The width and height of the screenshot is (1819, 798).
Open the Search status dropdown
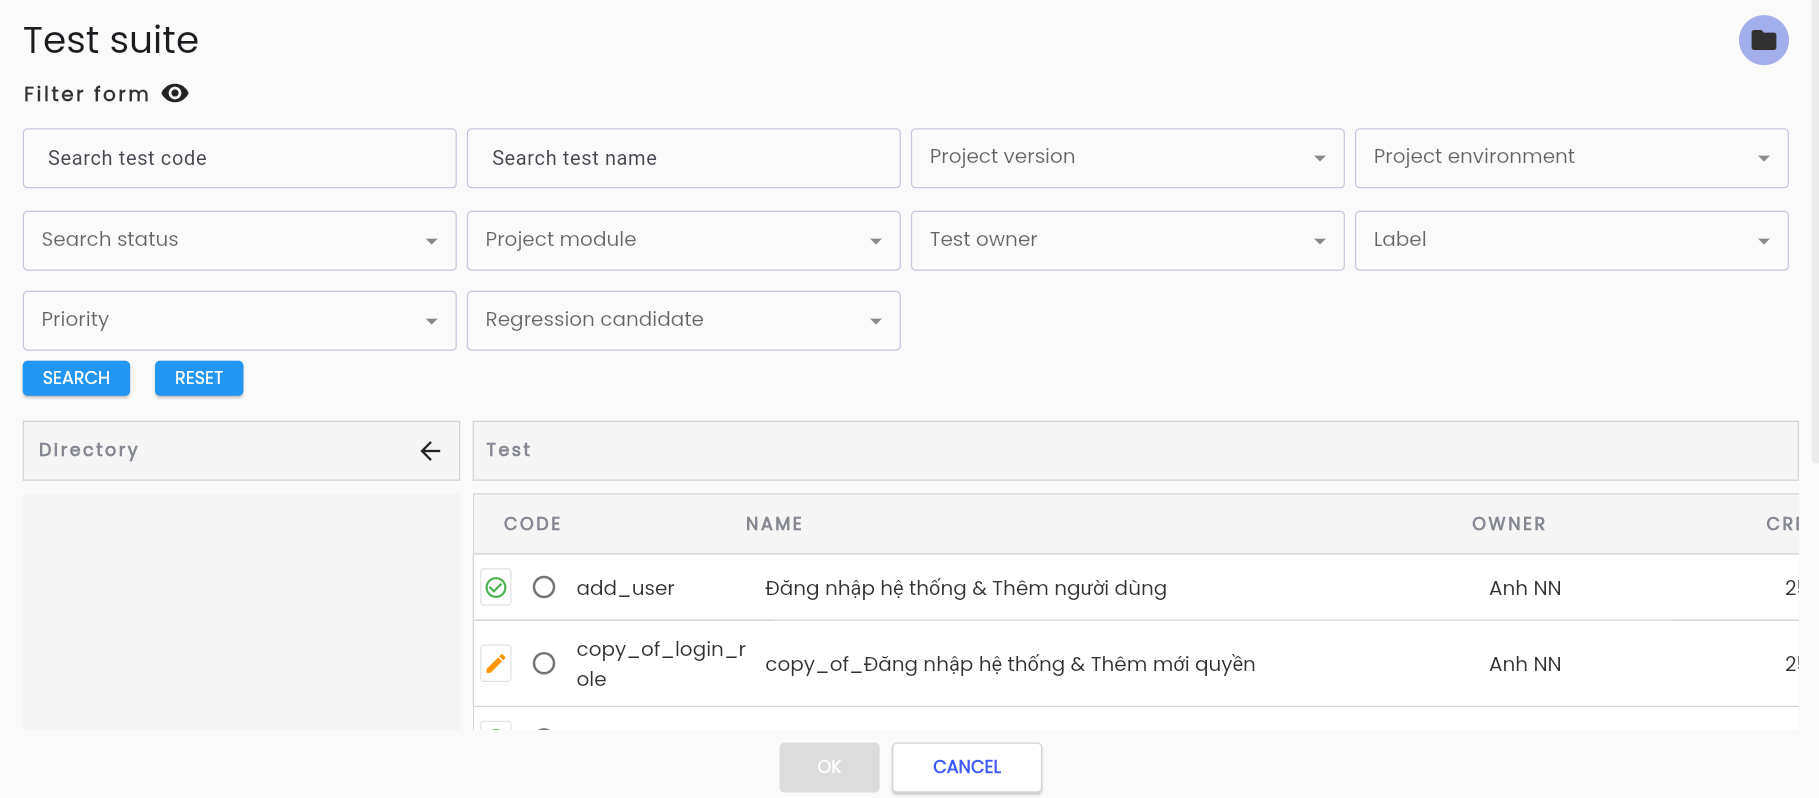point(239,240)
